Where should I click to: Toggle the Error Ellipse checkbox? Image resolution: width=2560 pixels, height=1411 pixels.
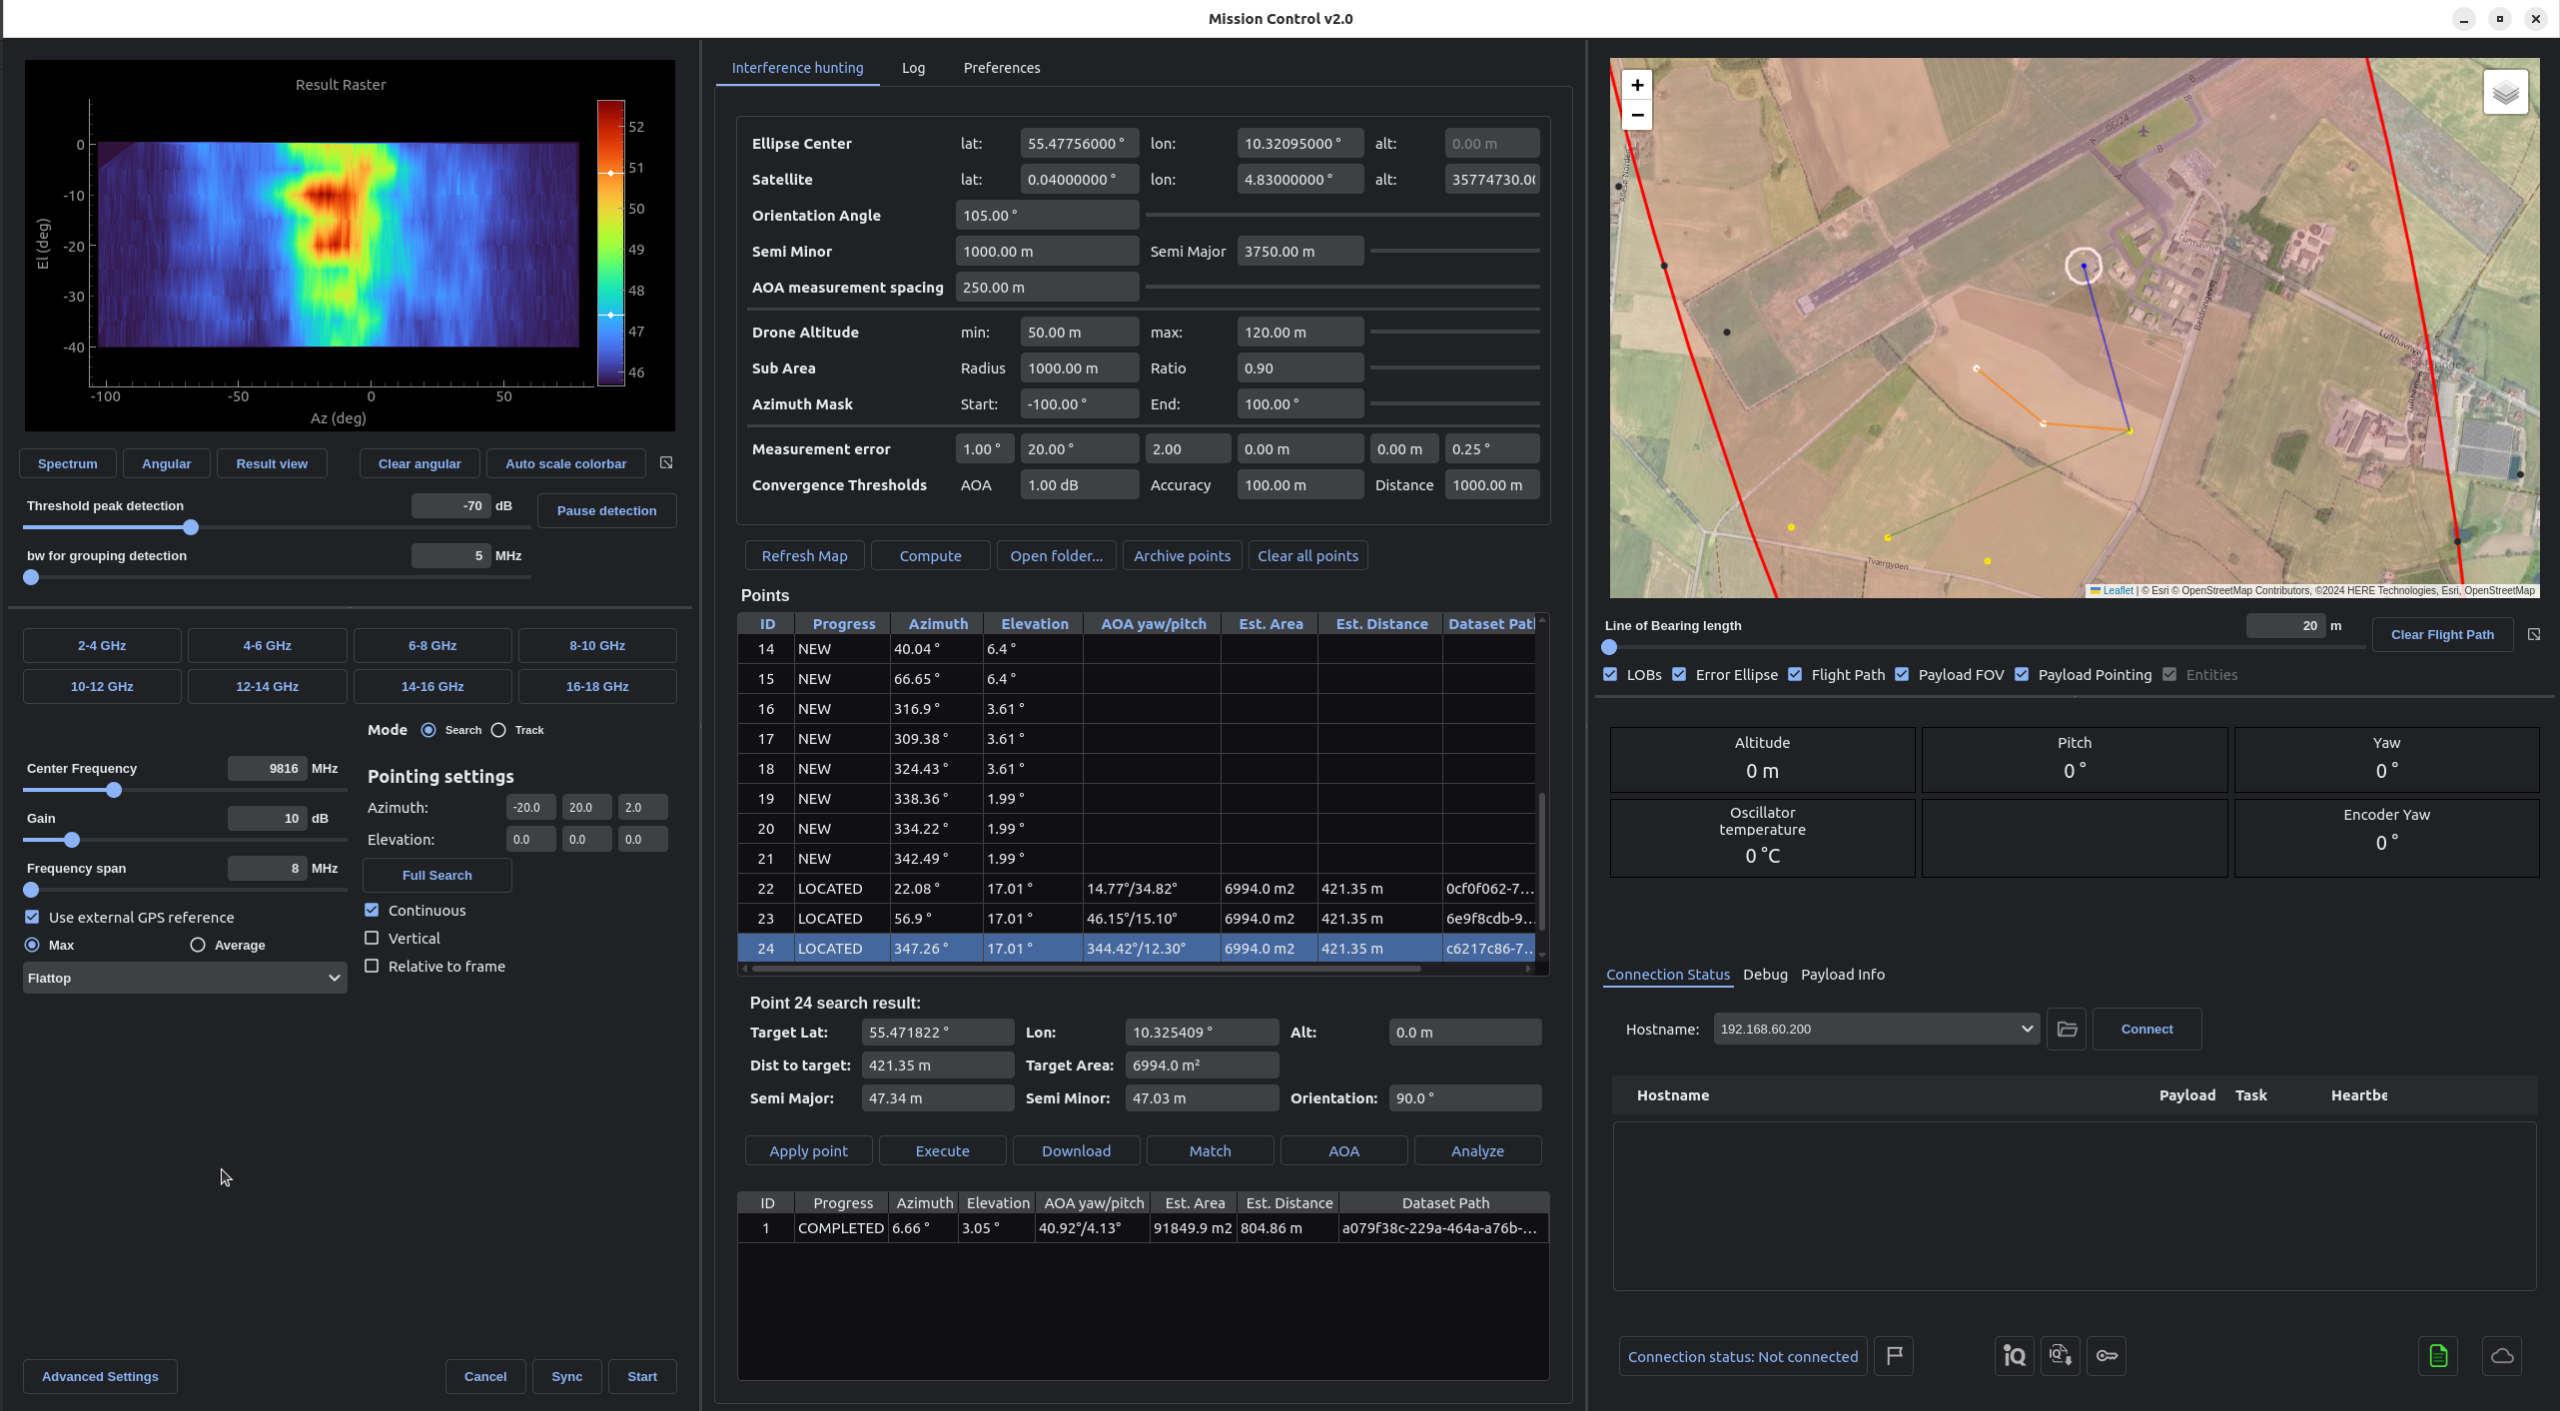[1680, 675]
